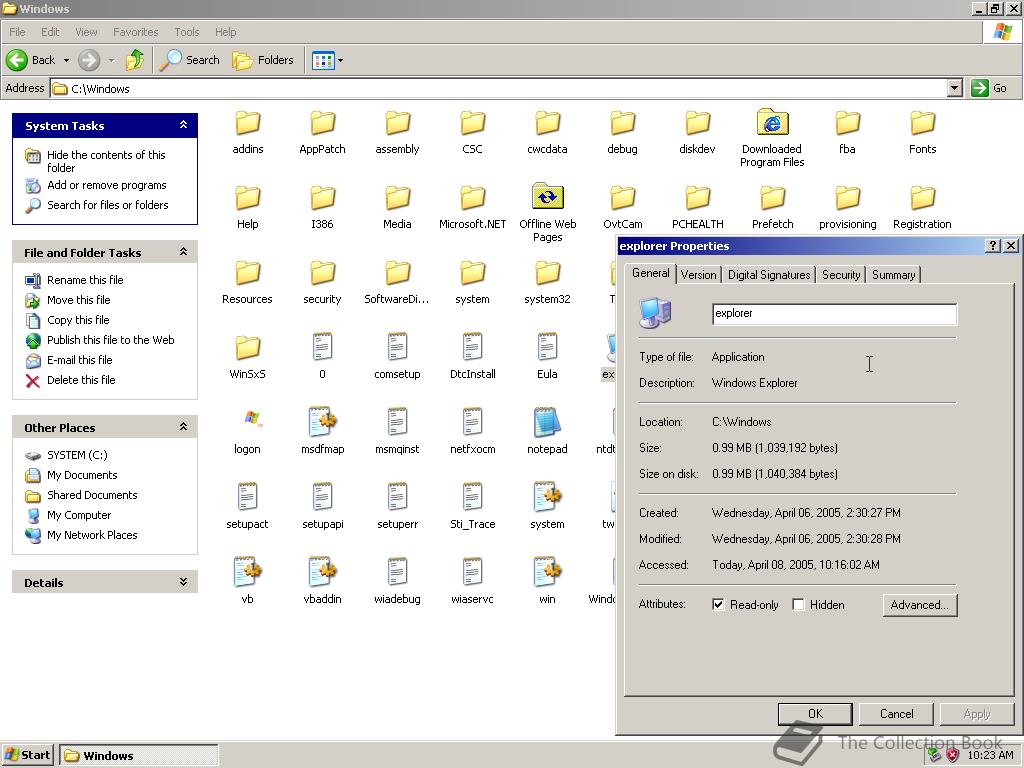
Task: Click the taskbar clock 10:23 AM
Action: point(990,755)
